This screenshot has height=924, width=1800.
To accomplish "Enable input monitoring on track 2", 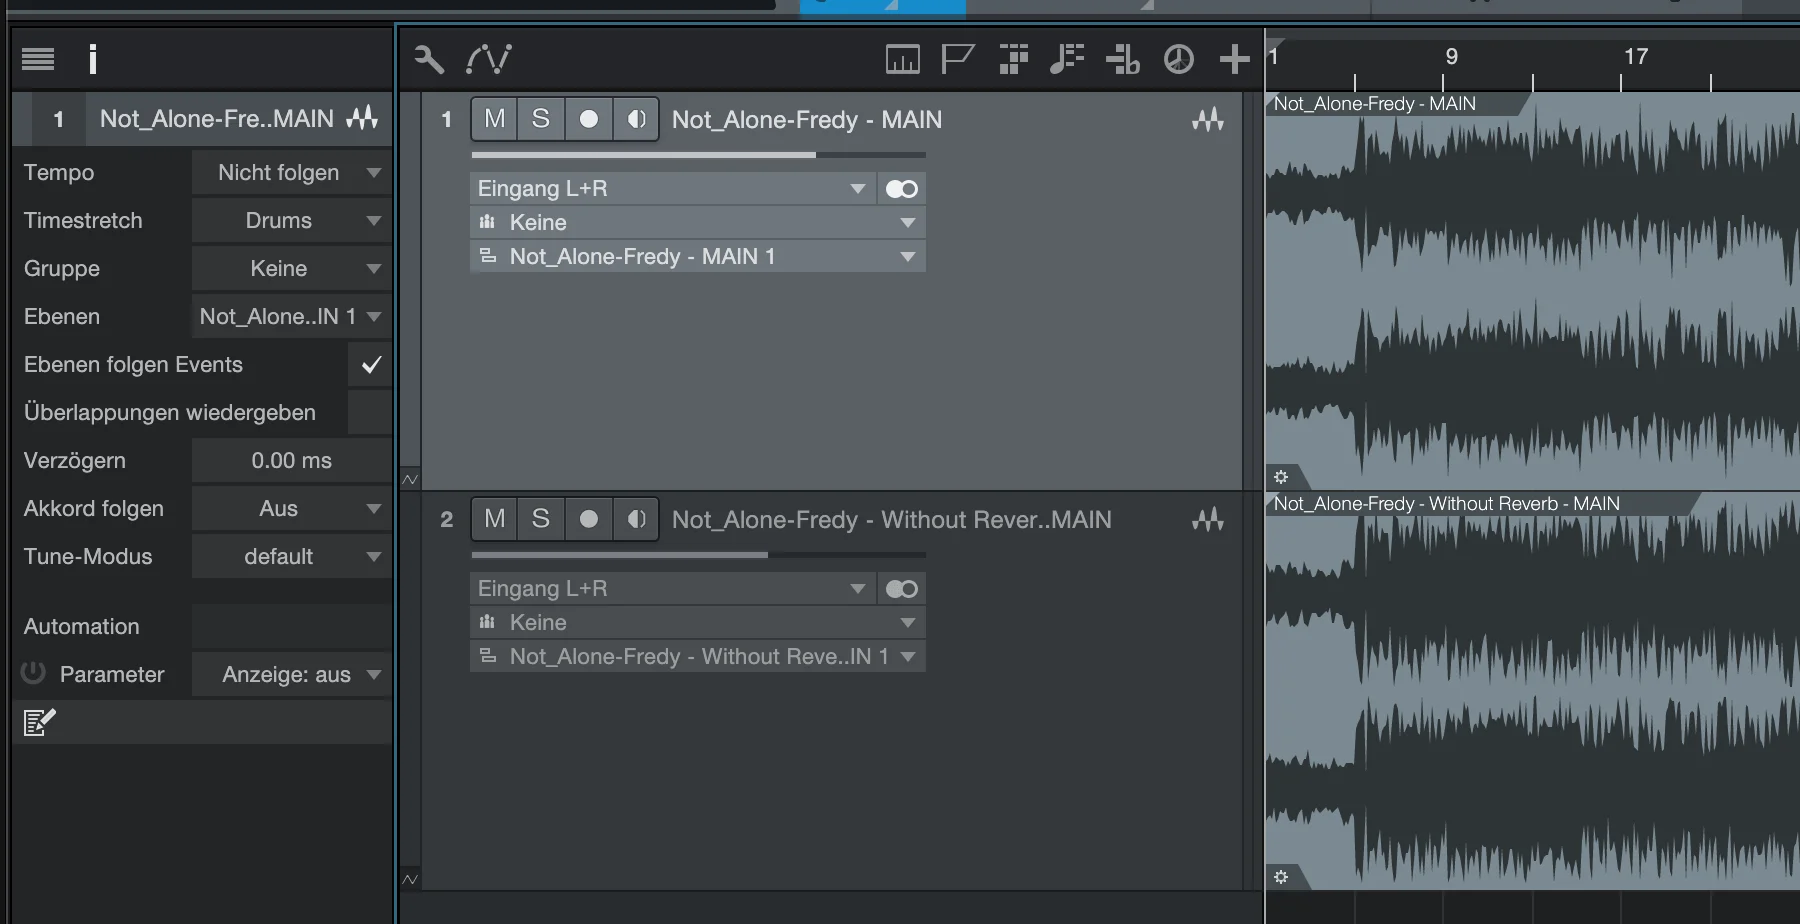I will (x=636, y=519).
